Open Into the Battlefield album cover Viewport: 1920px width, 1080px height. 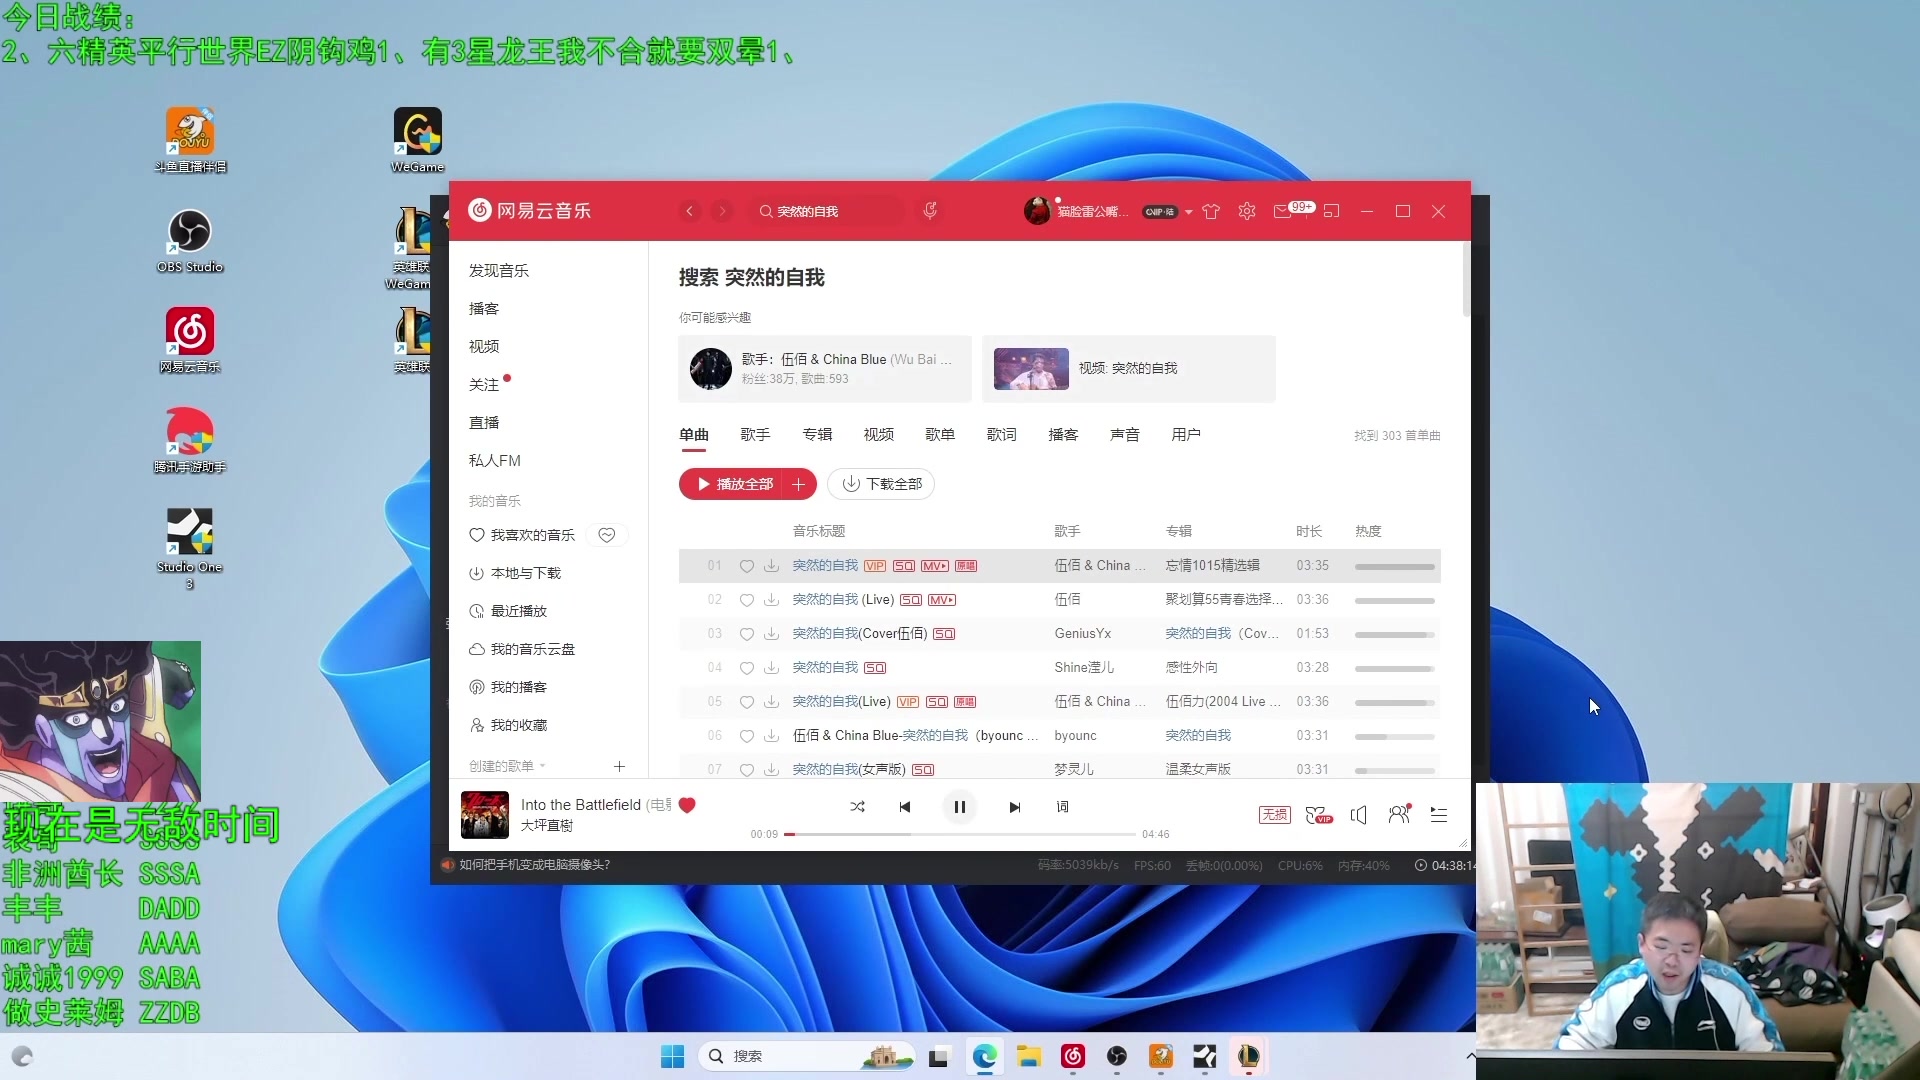[485, 814]
